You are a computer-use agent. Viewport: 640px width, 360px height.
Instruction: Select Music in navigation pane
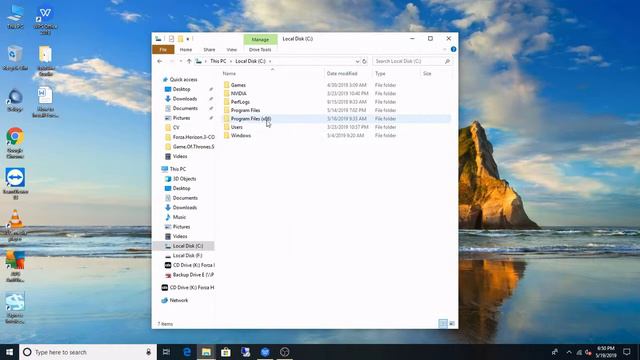click(x=179, y=217)
